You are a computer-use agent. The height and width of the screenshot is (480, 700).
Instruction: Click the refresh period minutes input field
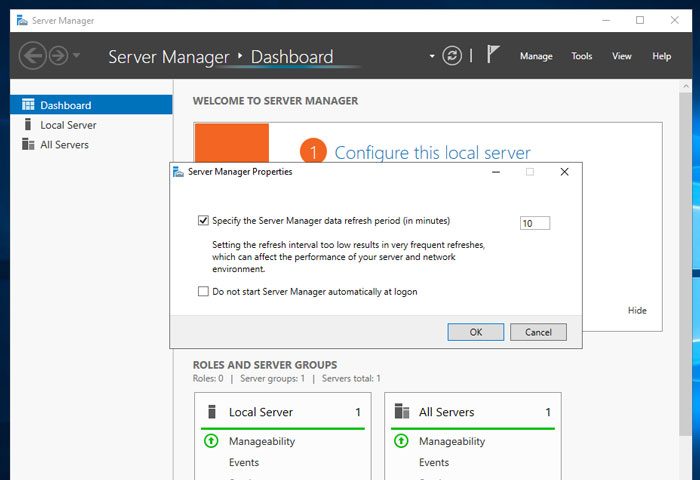pos(535,223)
